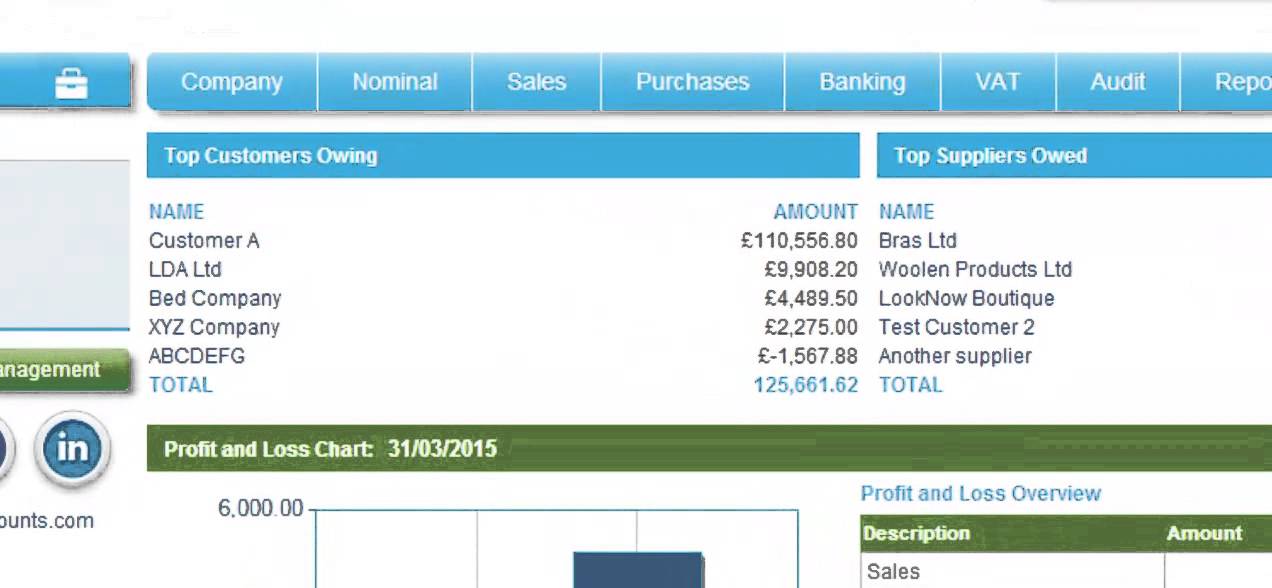Viewport: 1272px width, 588px height.
Task: Go to the Sales menu
Action: tap(536, 82)
